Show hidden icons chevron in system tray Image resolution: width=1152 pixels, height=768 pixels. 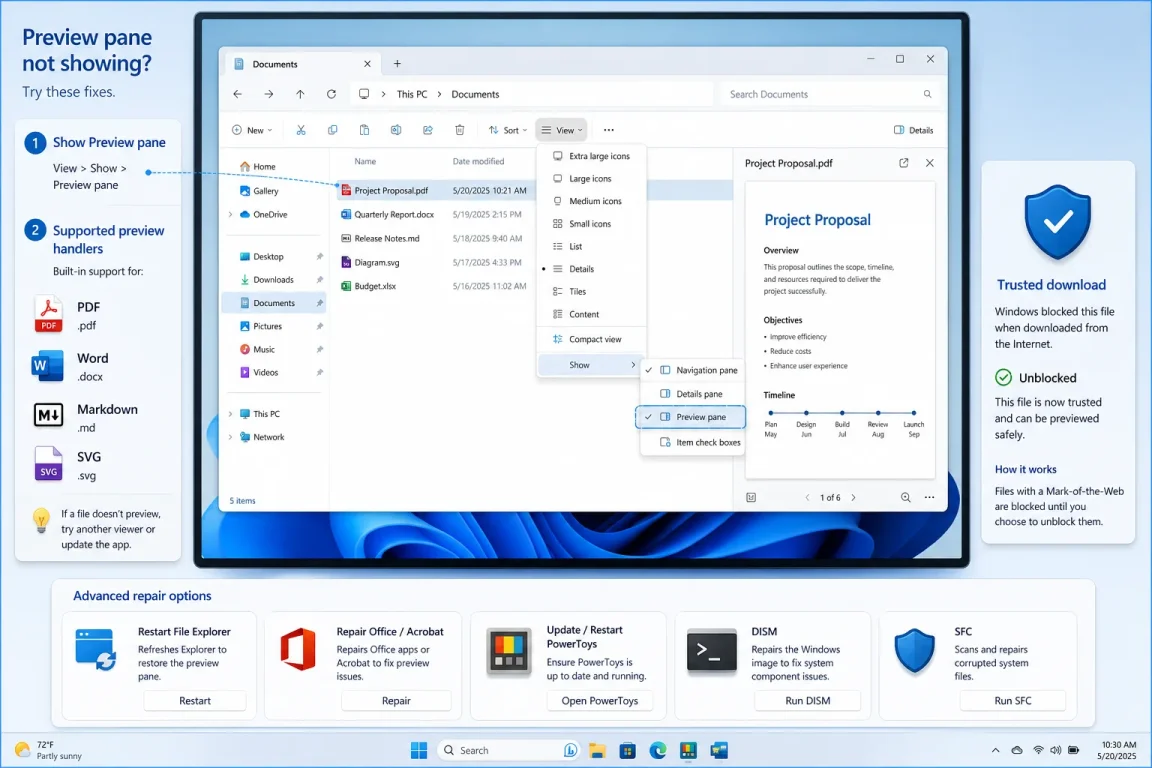coord(996,750)
